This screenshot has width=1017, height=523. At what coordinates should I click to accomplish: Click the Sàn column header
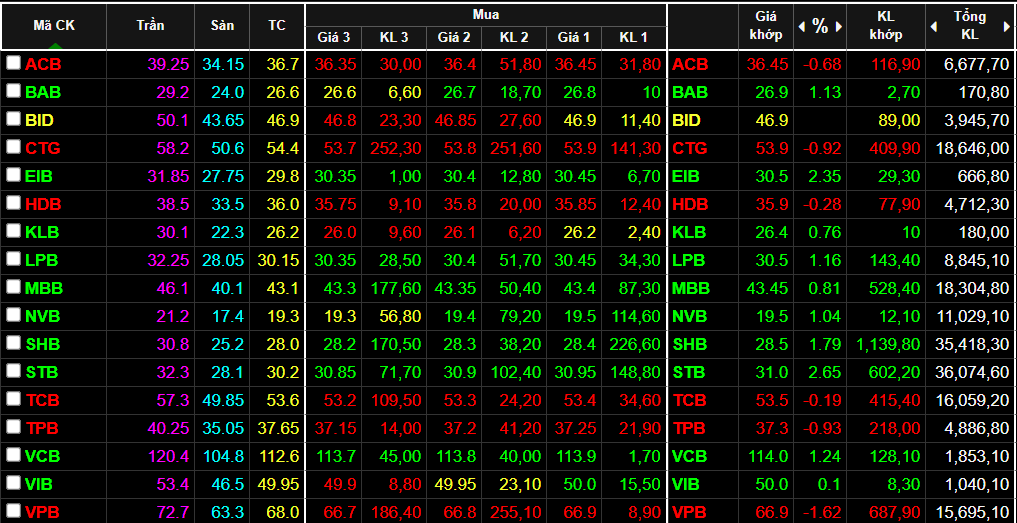[x=222, y=25]
